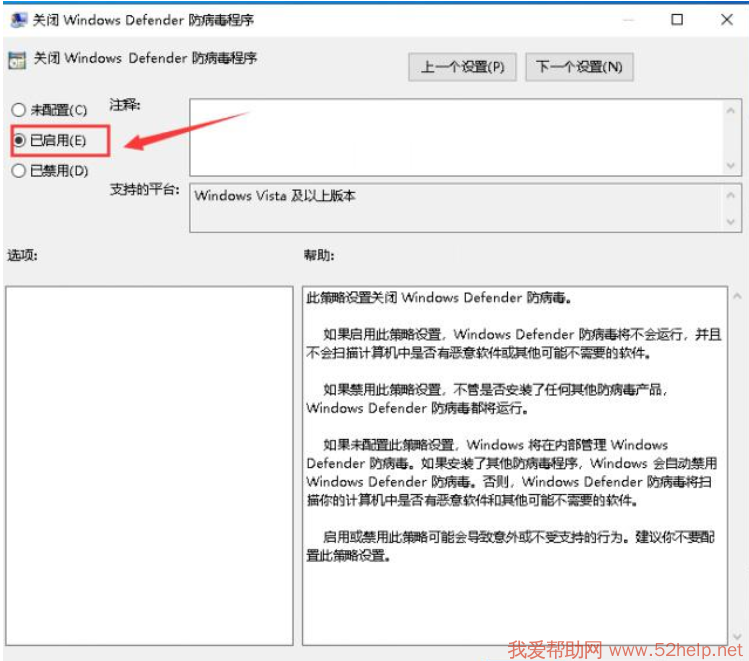Click the 关闭 Windows Defender title bar text
The image size is (749, 661).
click(x=143, y=19)
